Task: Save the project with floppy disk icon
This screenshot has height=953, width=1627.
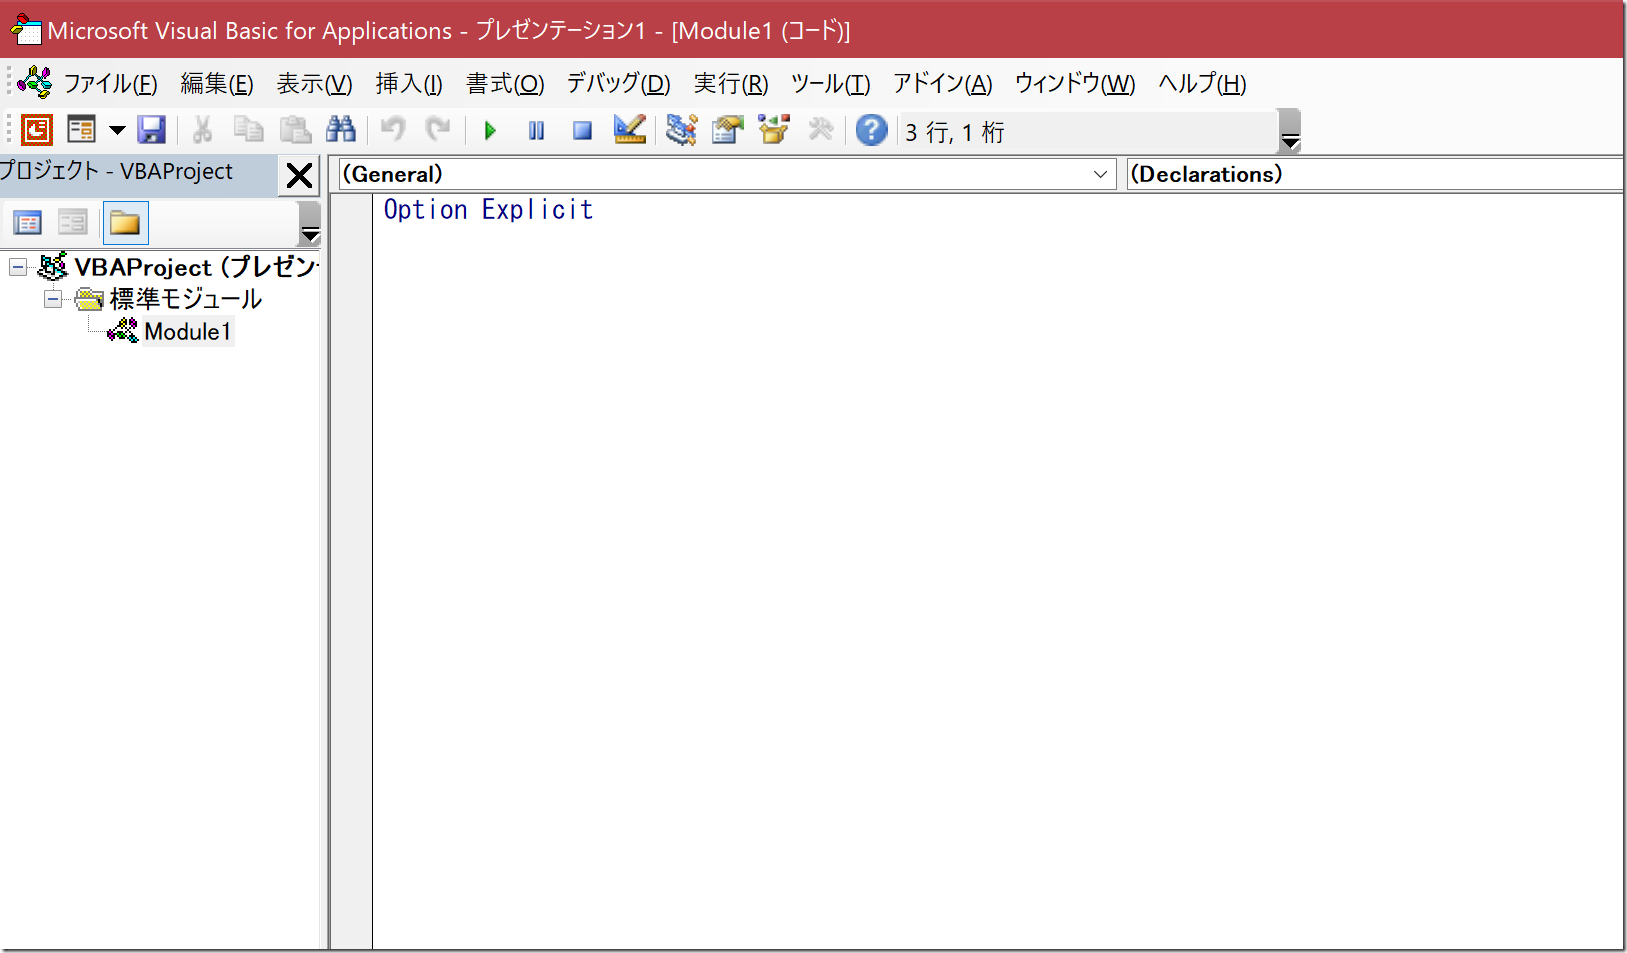Action: (152, 130)
